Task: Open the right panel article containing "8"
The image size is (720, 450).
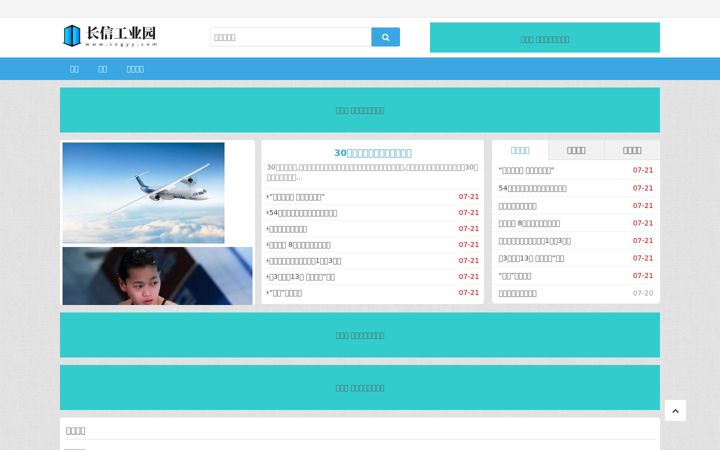Action: point(529,224)
